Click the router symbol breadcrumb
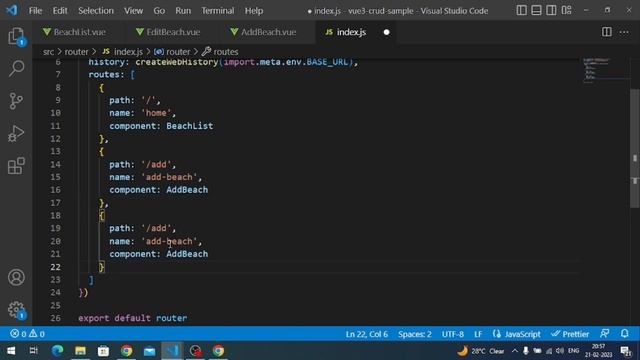The image size is (640, 360). tap(172, 52)
